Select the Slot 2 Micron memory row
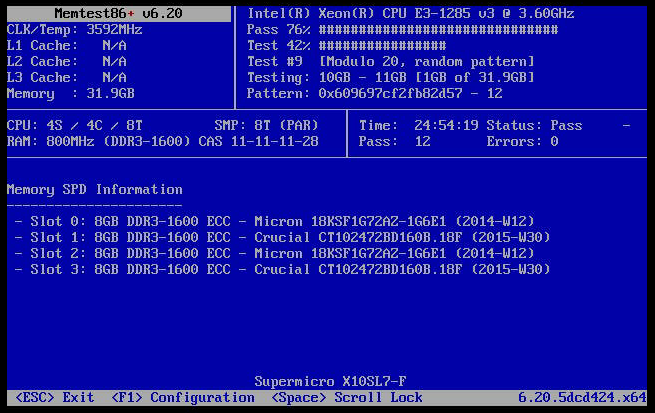 click(x=274, y=253)
